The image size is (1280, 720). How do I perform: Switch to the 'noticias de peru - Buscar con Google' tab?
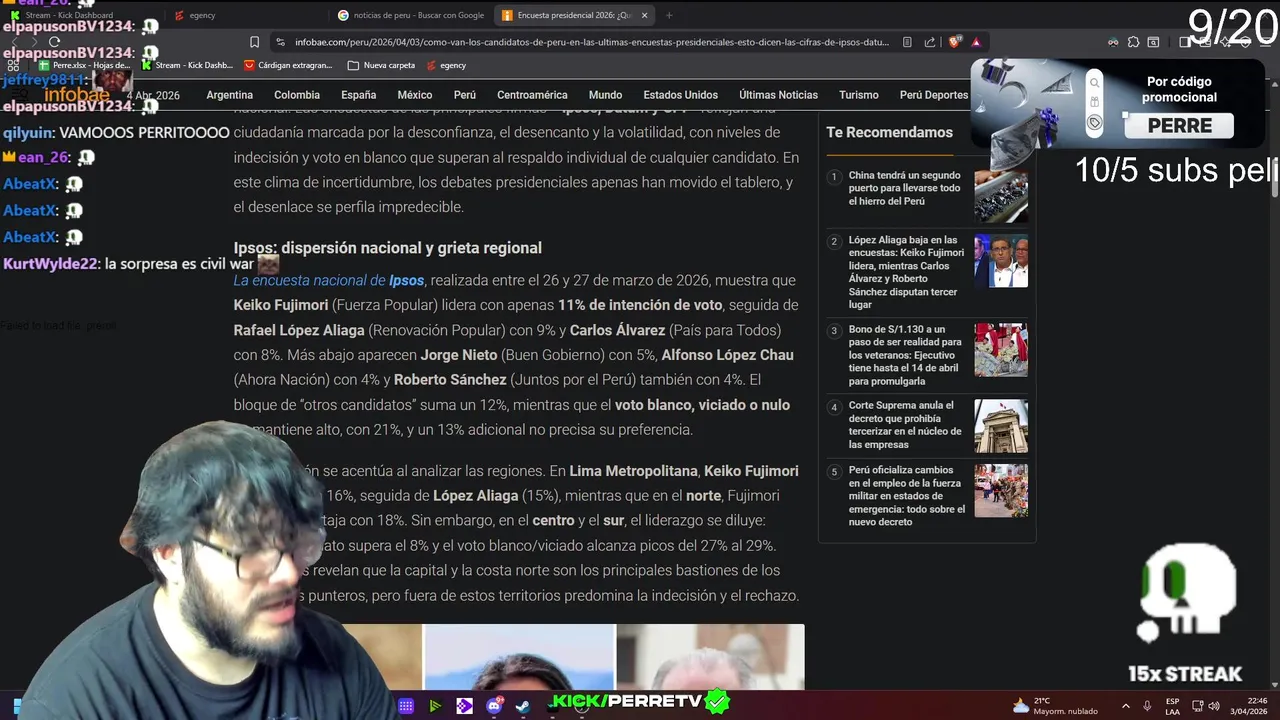(411, 15)
